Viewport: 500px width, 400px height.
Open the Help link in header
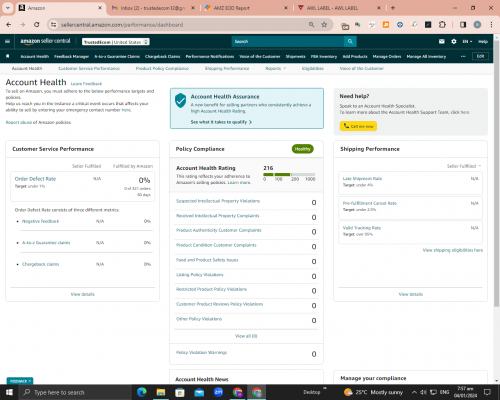[x=483, y=41]
